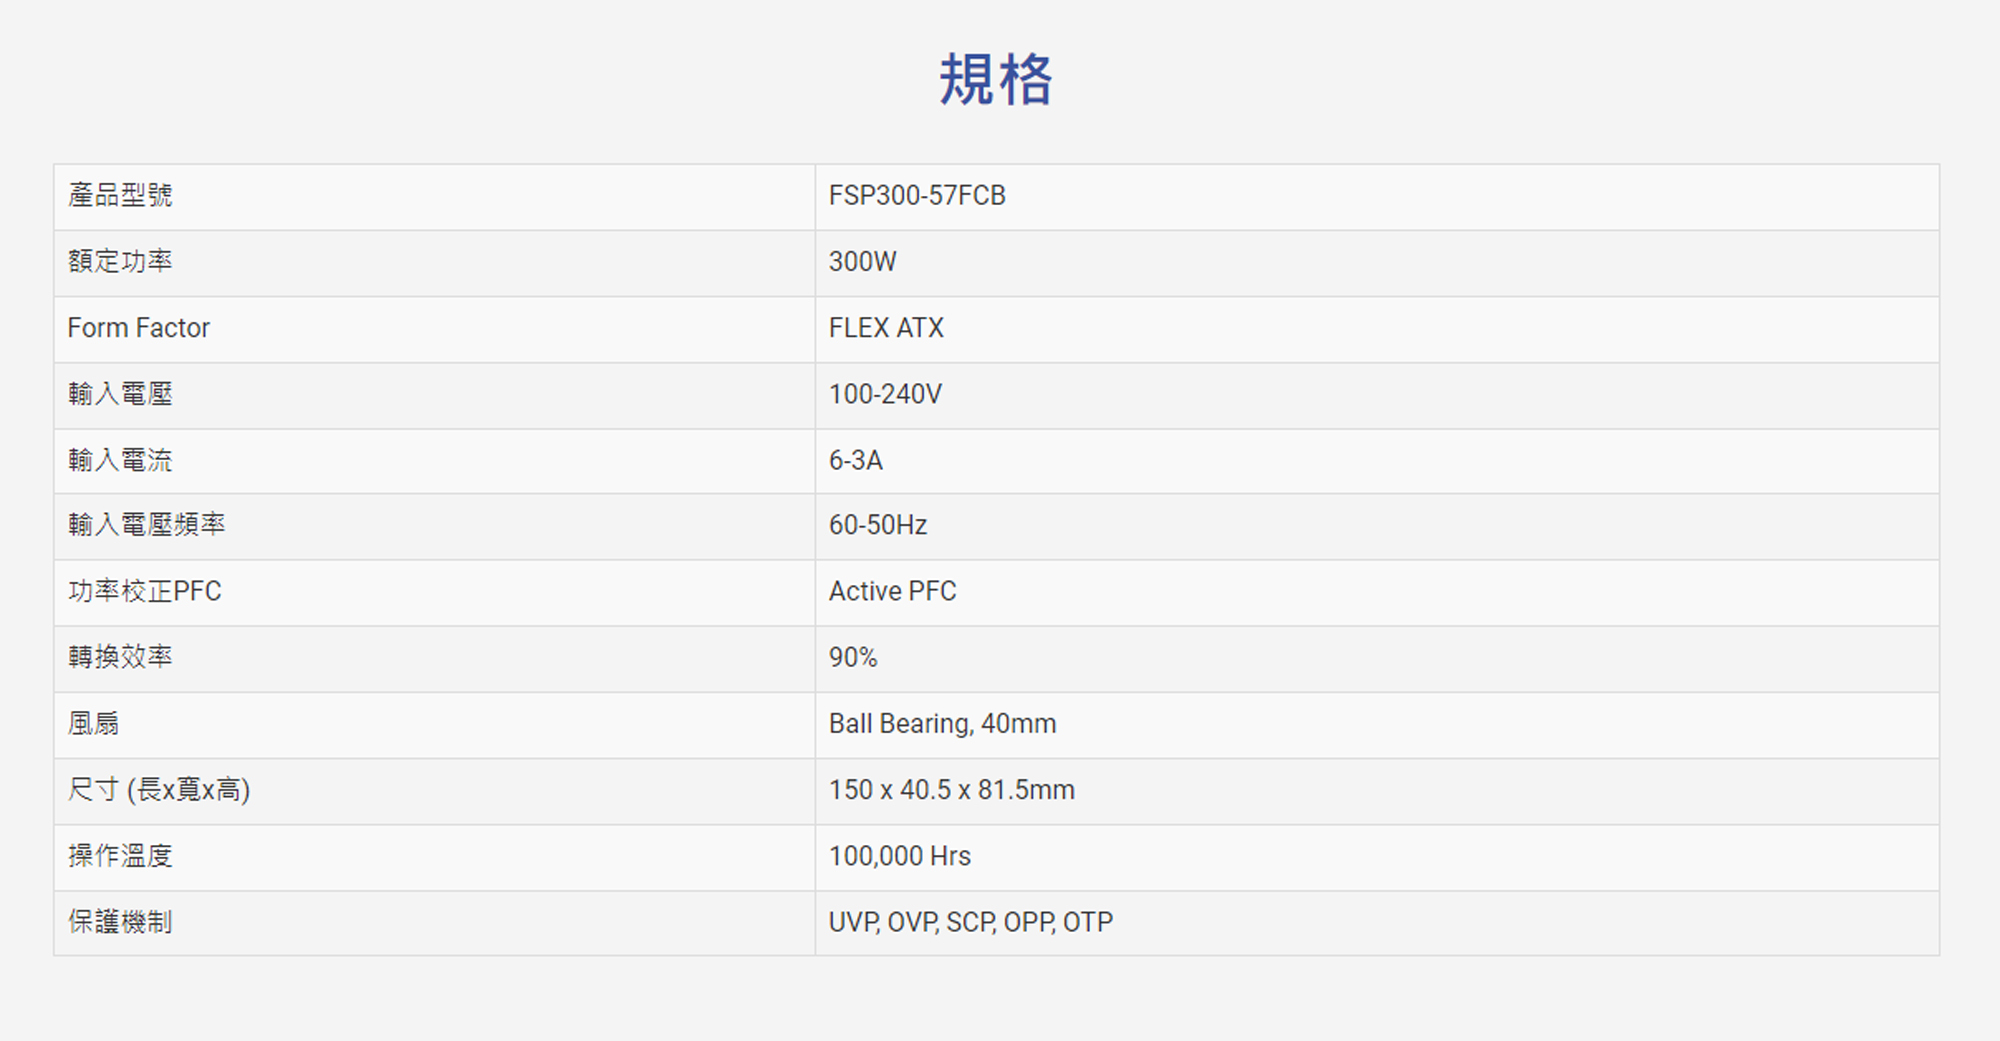Select the 保護機制 label cell
This screenshot has height=1041, width=2000.
[x=120, y=922]
